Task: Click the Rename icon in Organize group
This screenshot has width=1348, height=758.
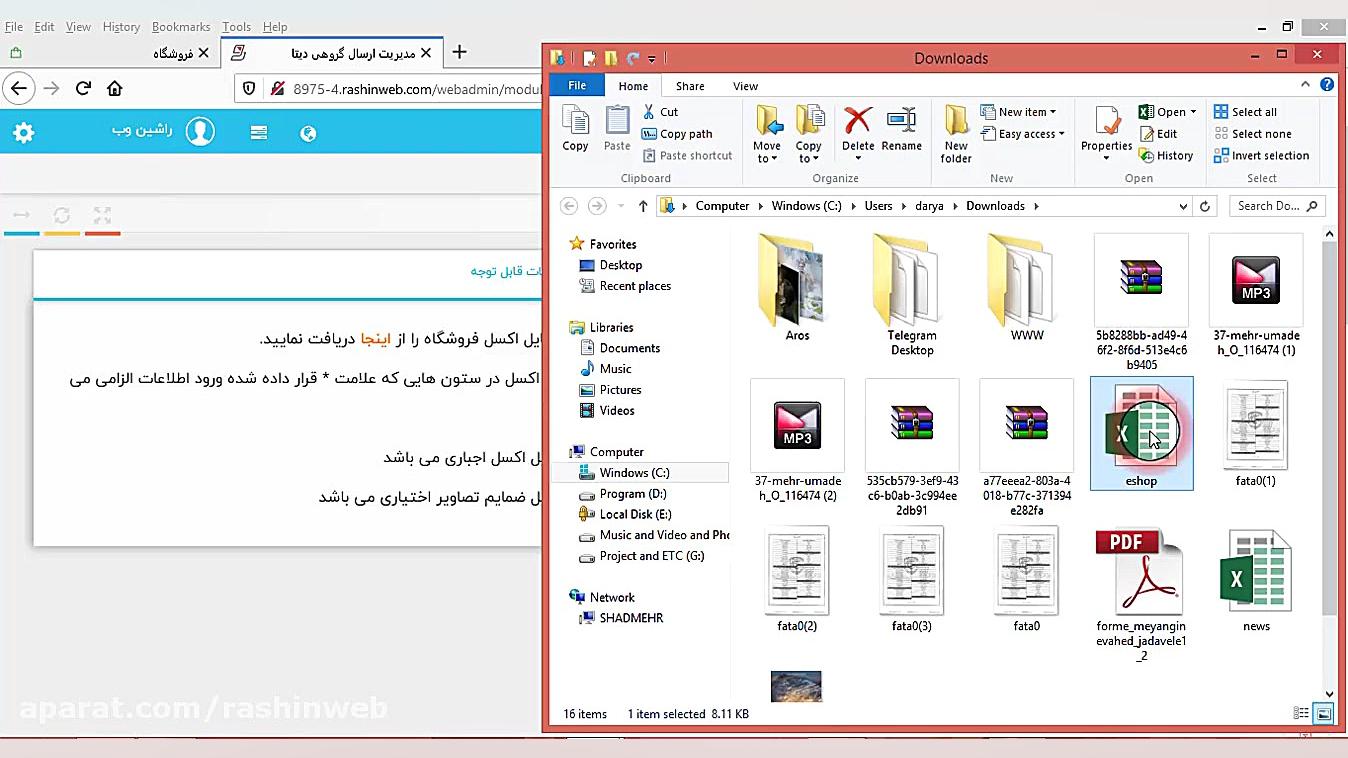Action: (x=901, y=130)
